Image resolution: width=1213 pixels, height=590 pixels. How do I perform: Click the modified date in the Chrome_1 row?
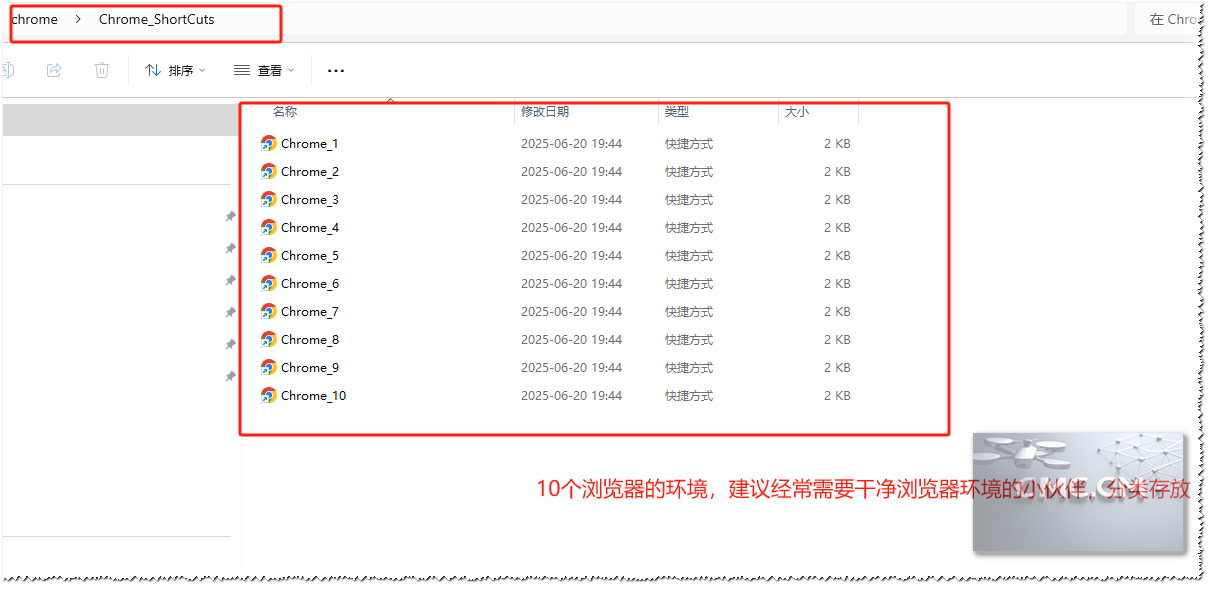[571, 143]
